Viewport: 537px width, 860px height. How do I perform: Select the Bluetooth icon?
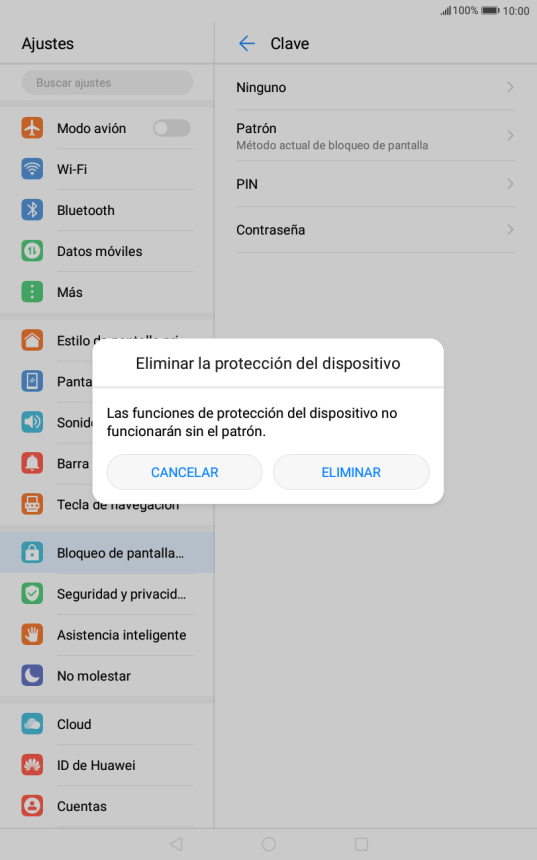click(32, 210)
